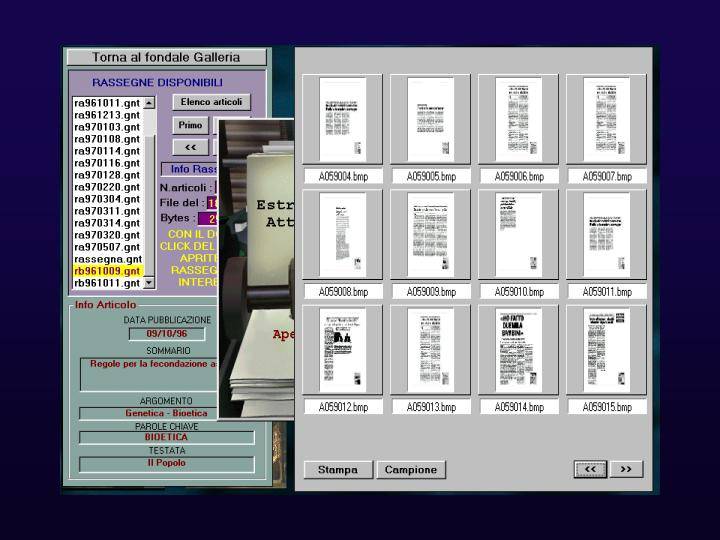This screenshot has height=540, width=720.
Task: Select highlighted rb961009.gnt entry
Action: 108,271
